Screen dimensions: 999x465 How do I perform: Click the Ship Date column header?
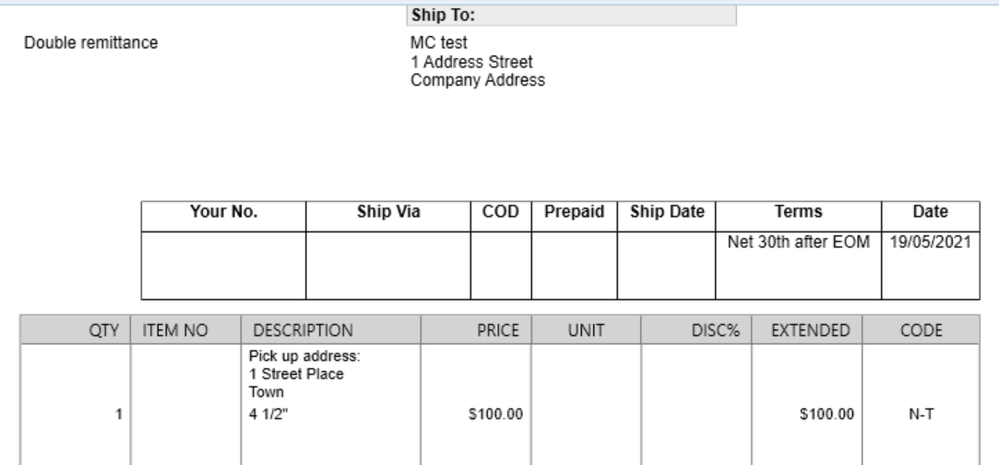click(x=666, y=212)
